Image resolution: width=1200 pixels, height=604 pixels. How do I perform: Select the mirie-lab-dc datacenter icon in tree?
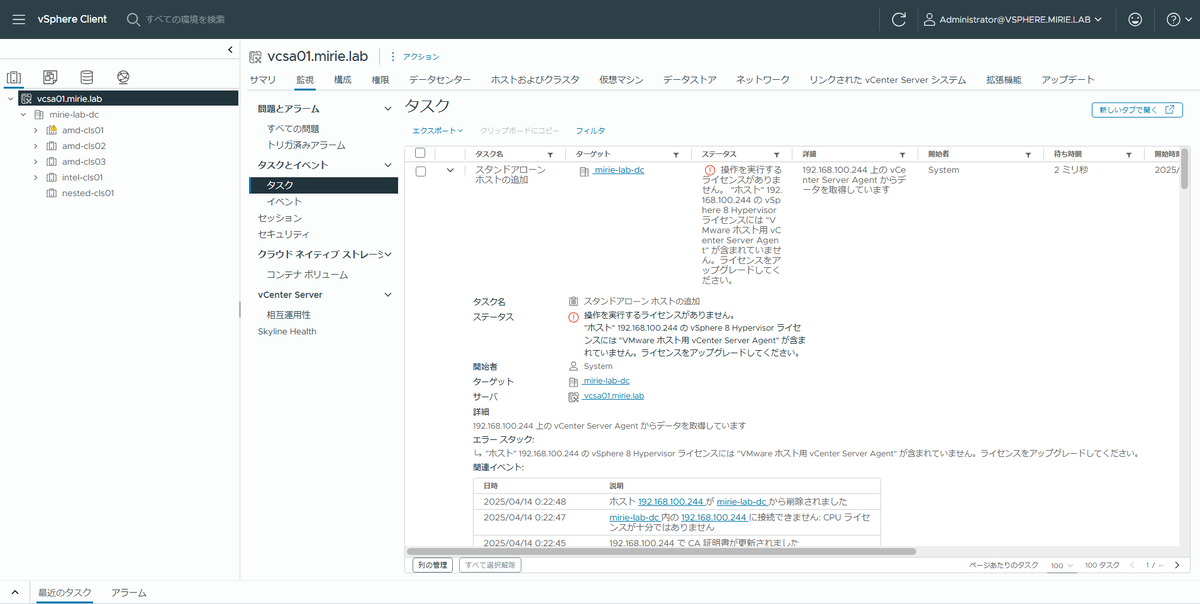point(39,114)
